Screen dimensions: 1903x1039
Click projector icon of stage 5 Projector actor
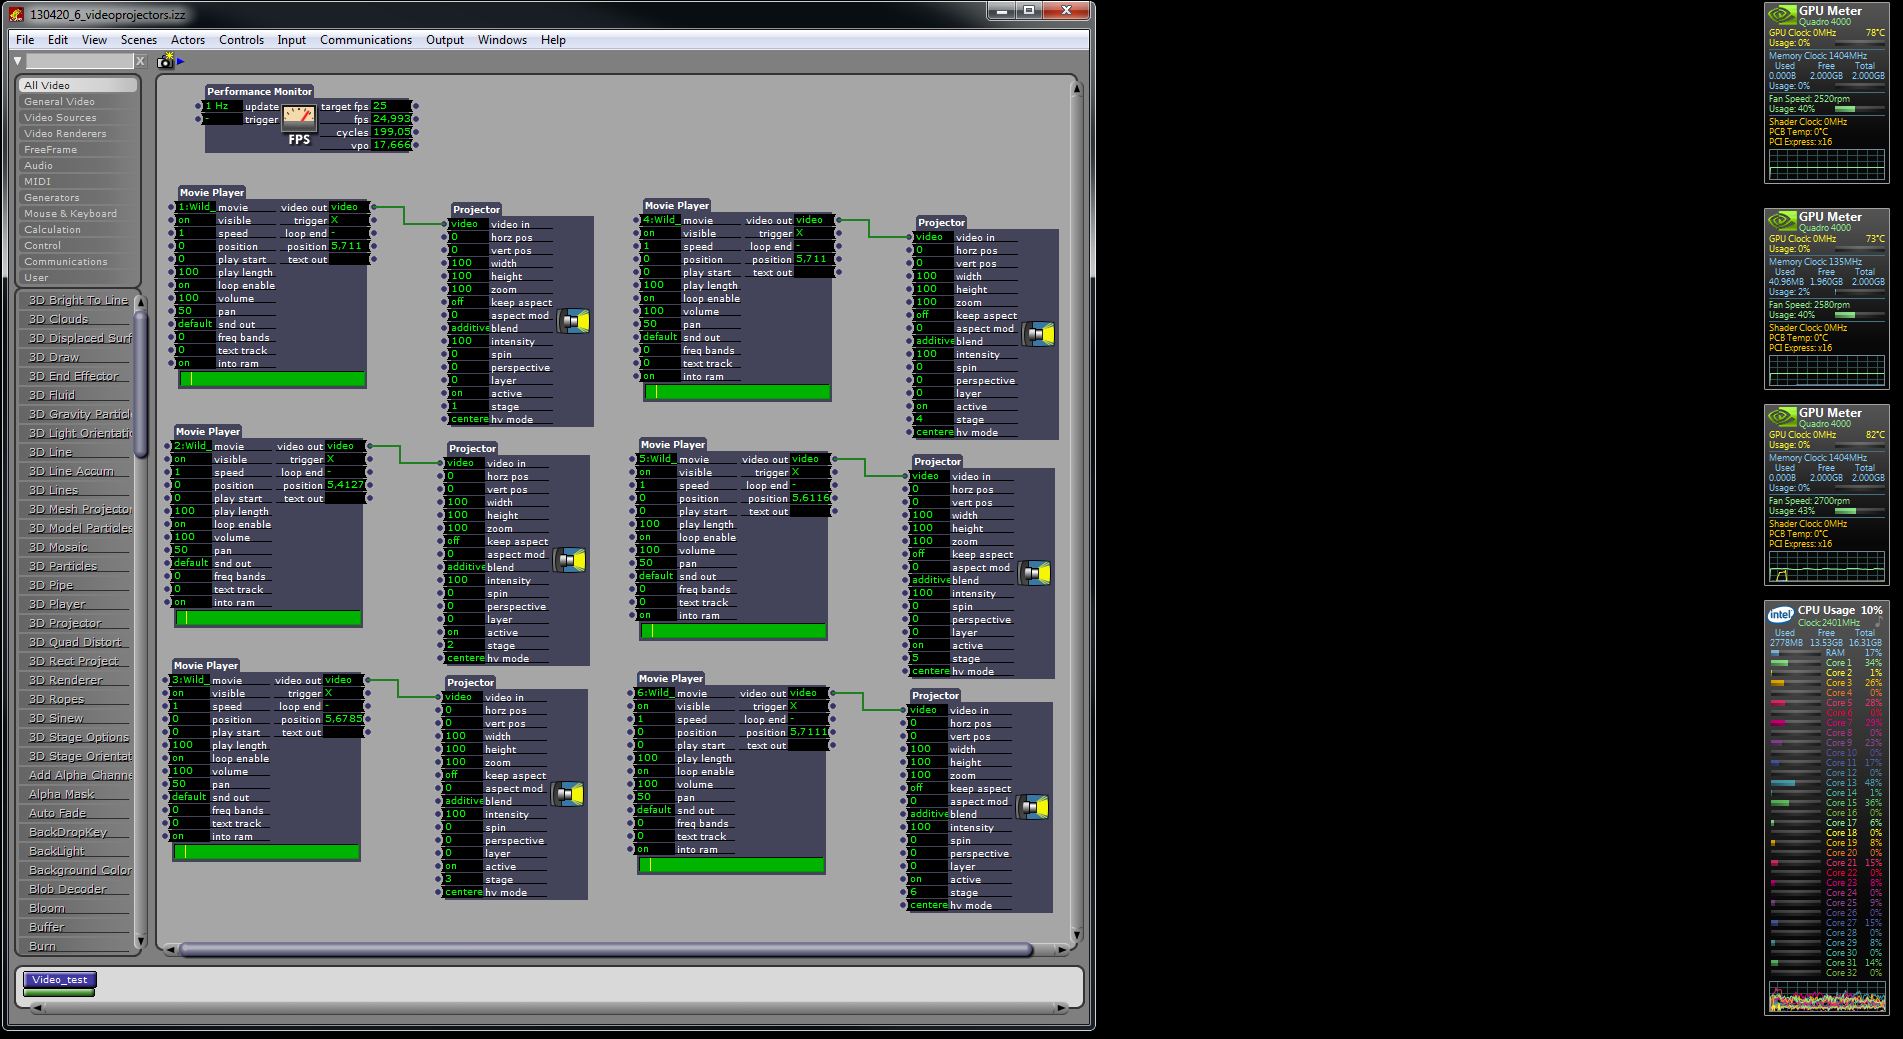click(1035, 573)
